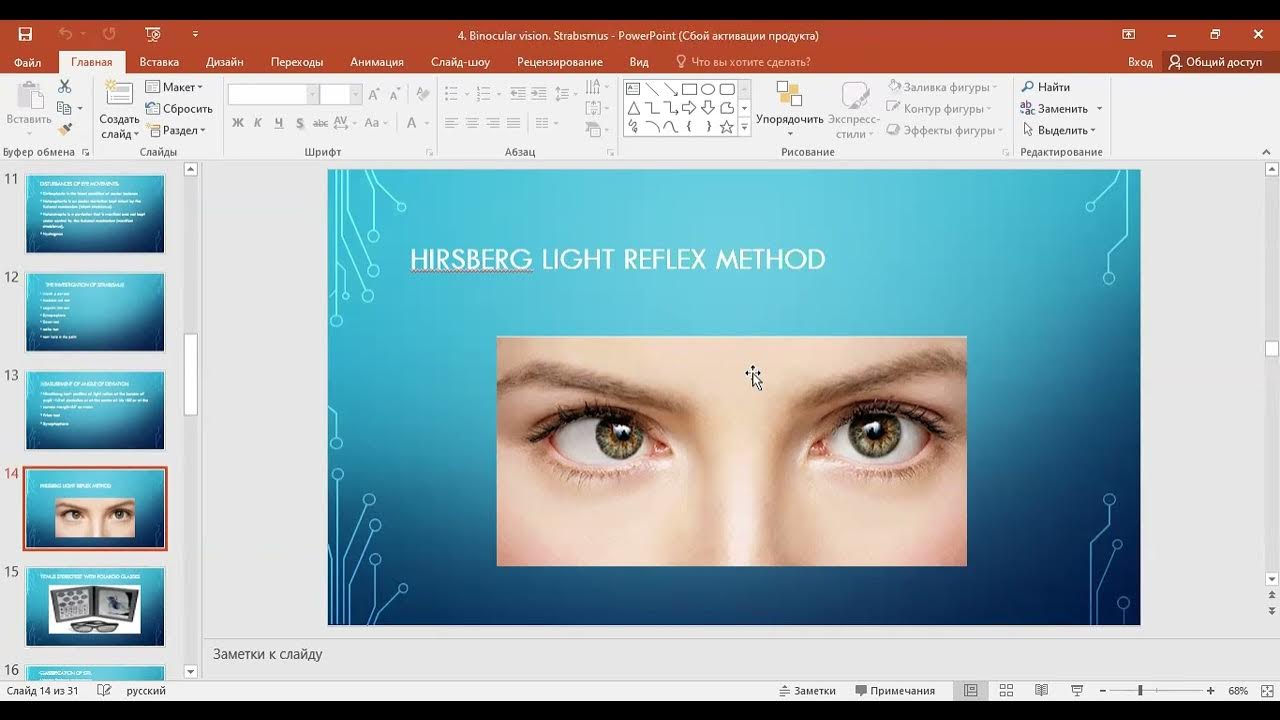
Task: Select the right arrow shape in gallery
Action: 689,108
